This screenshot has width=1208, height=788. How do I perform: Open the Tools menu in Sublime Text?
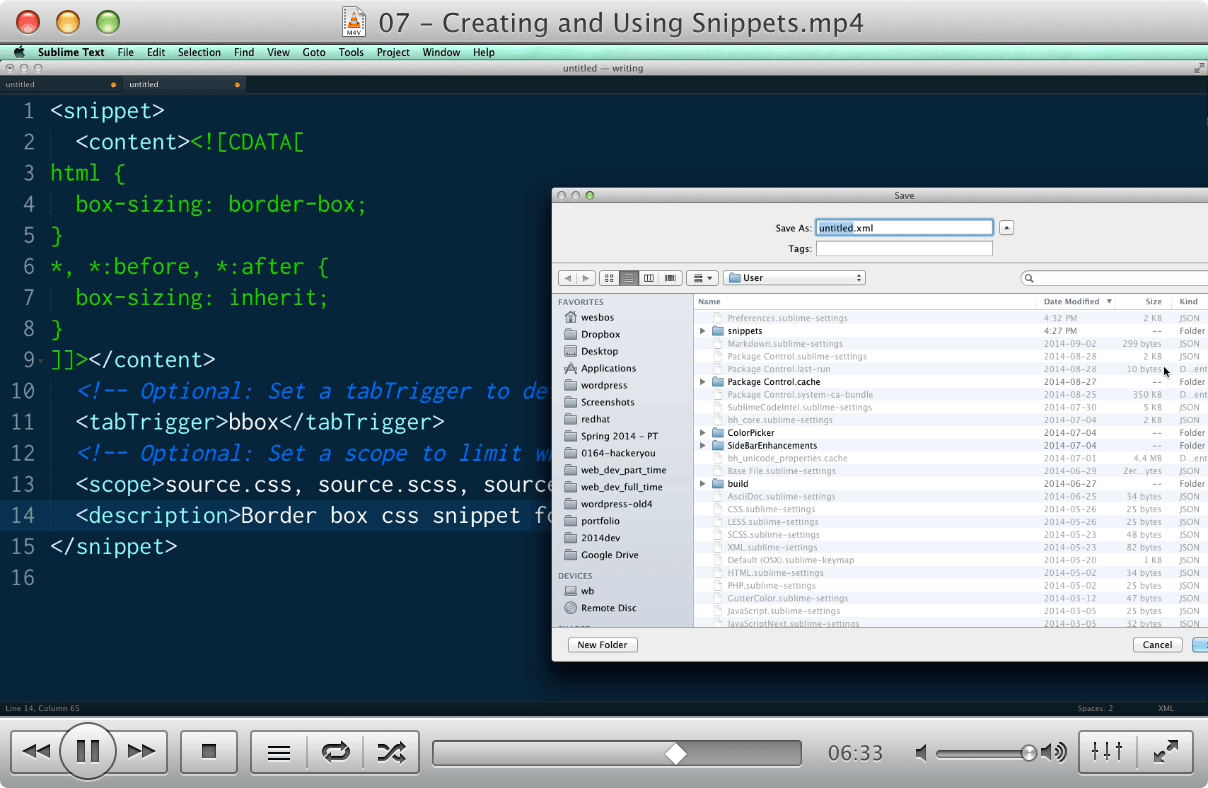[x=351, y=52]
